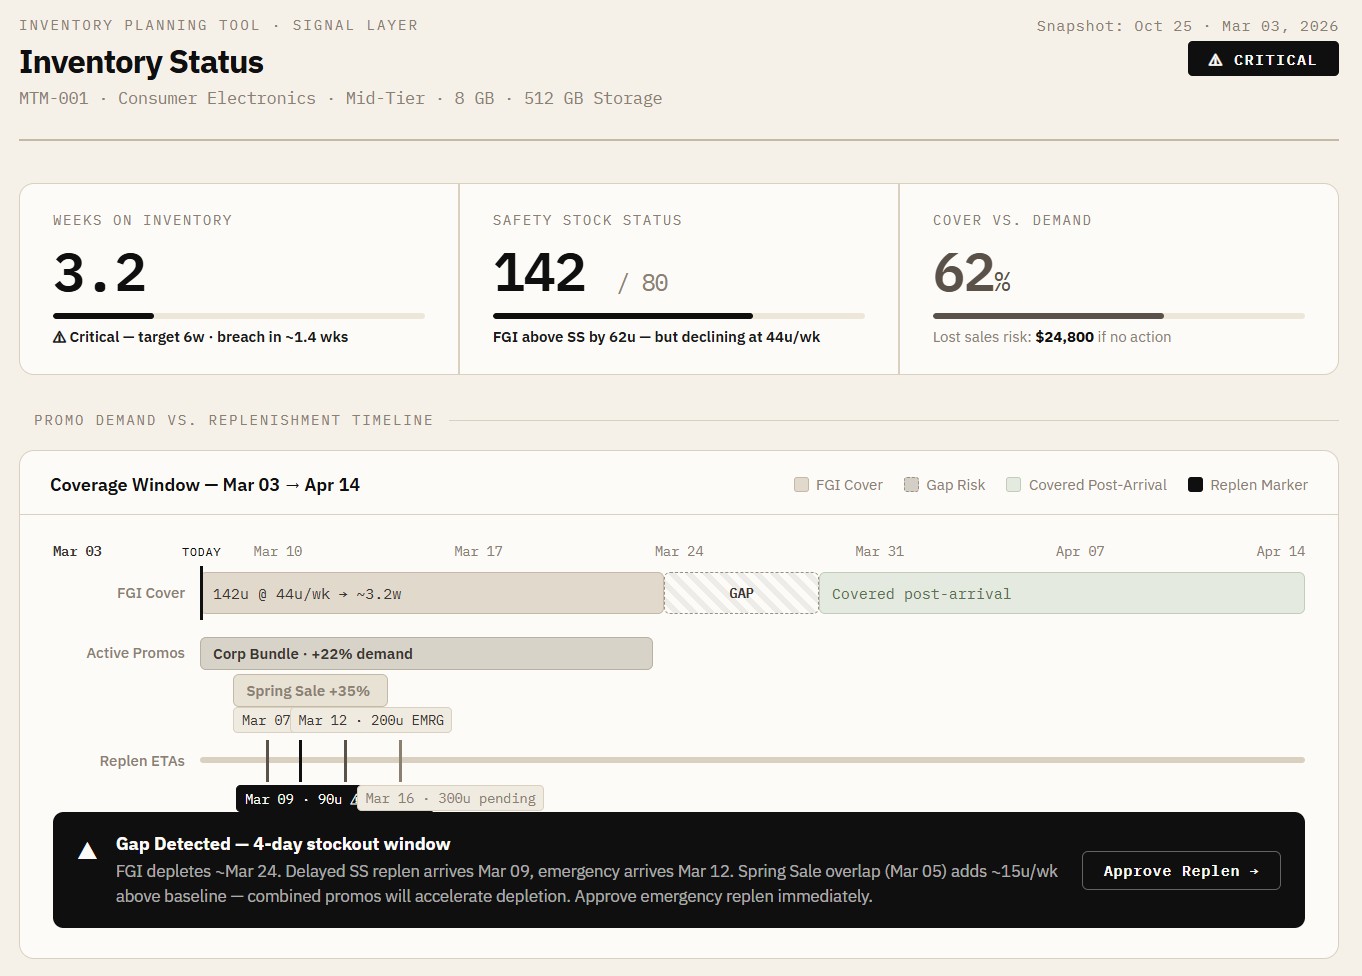The image size is (1362, 976).
Task: Click the Safety Stock Status progress bar
Action: pos(679,316)
